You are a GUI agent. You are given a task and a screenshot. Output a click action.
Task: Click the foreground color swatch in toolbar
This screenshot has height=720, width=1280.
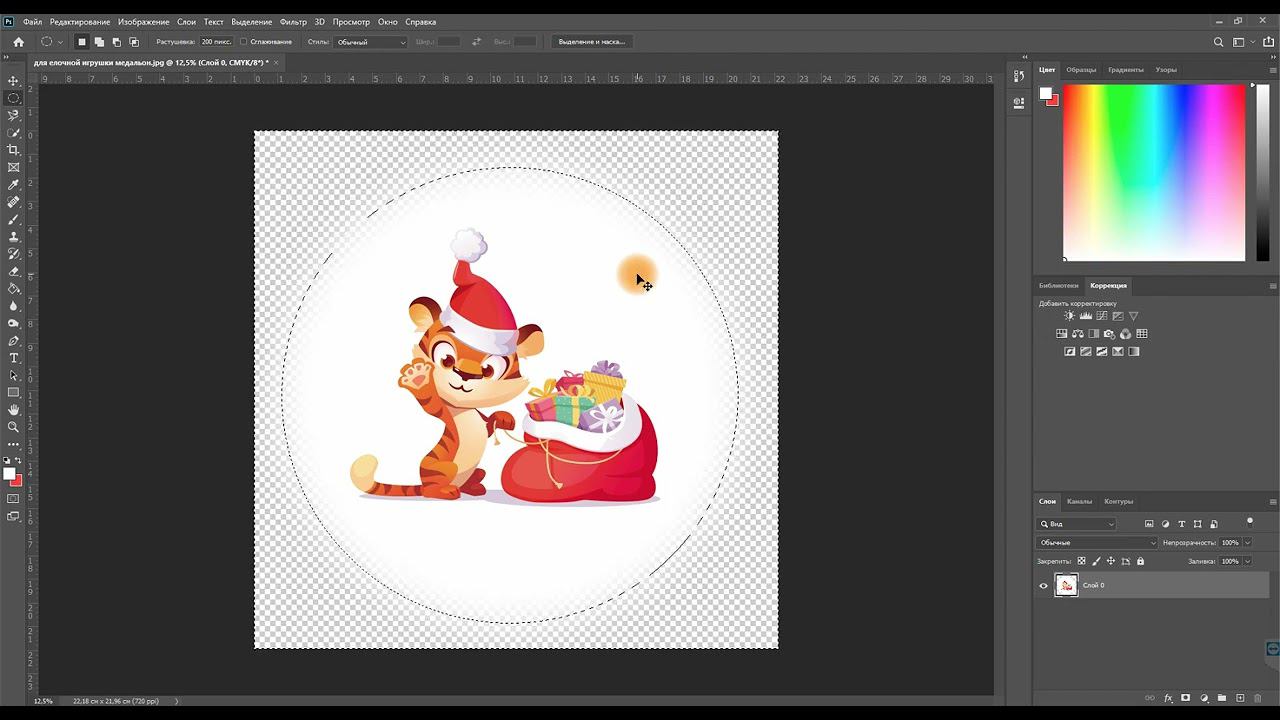coord(9,474)
